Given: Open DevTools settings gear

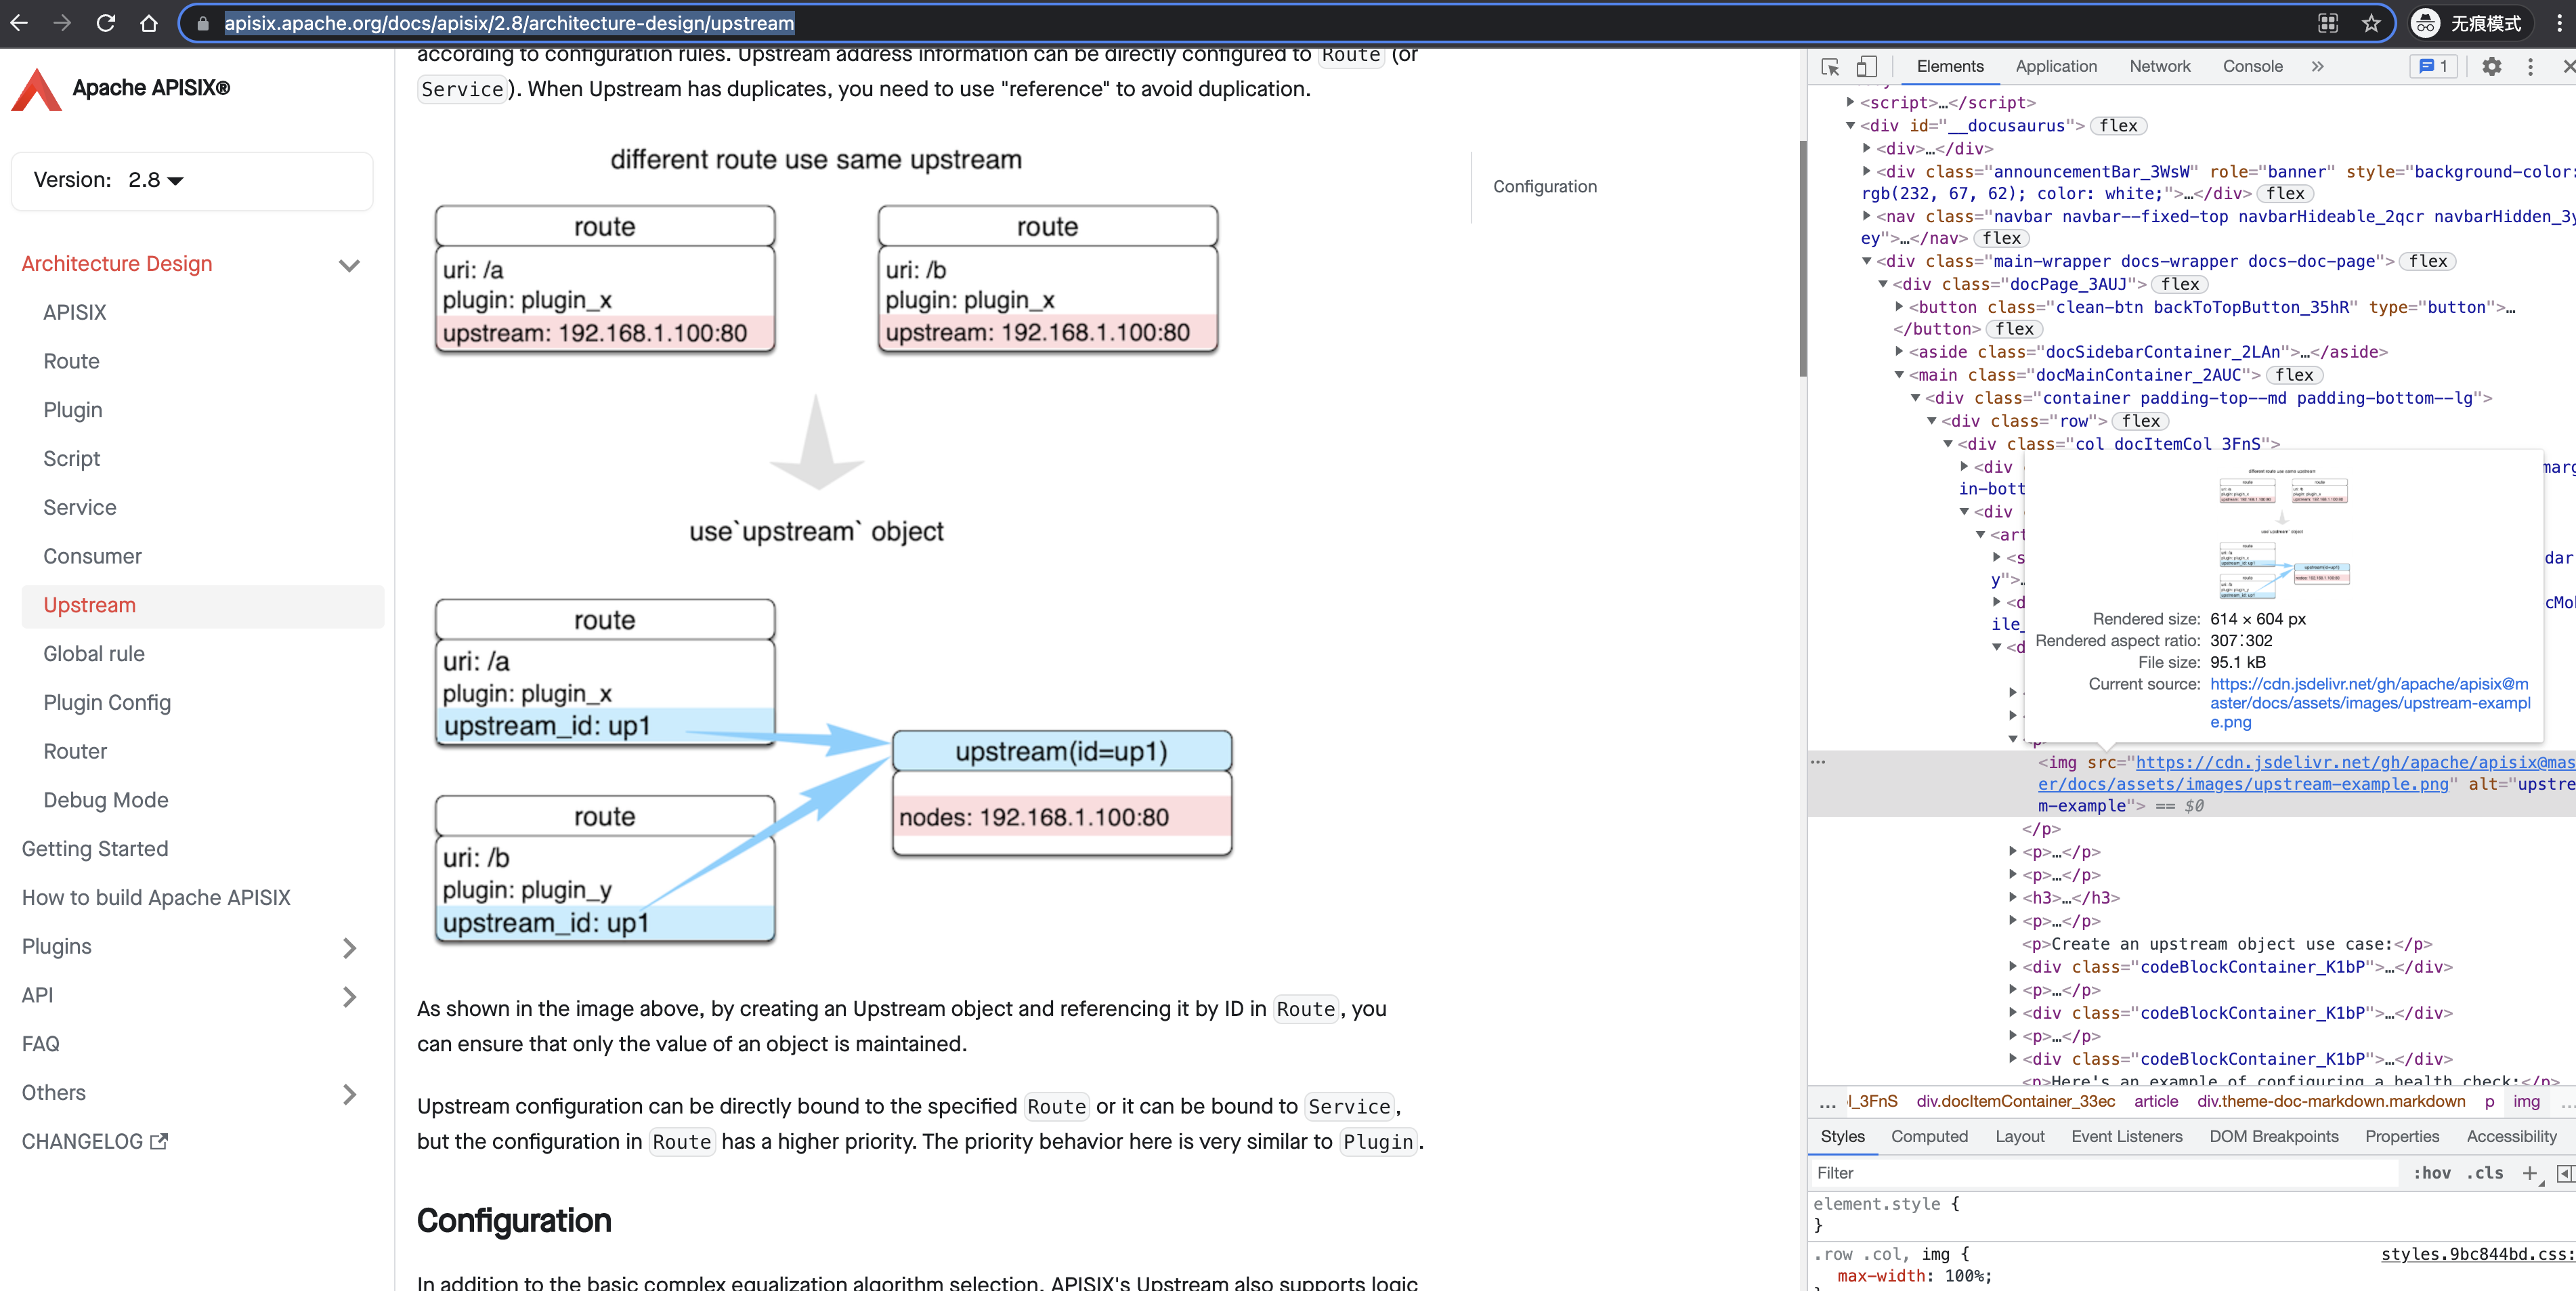Looking at the screenshot, I should [2491, 66].
